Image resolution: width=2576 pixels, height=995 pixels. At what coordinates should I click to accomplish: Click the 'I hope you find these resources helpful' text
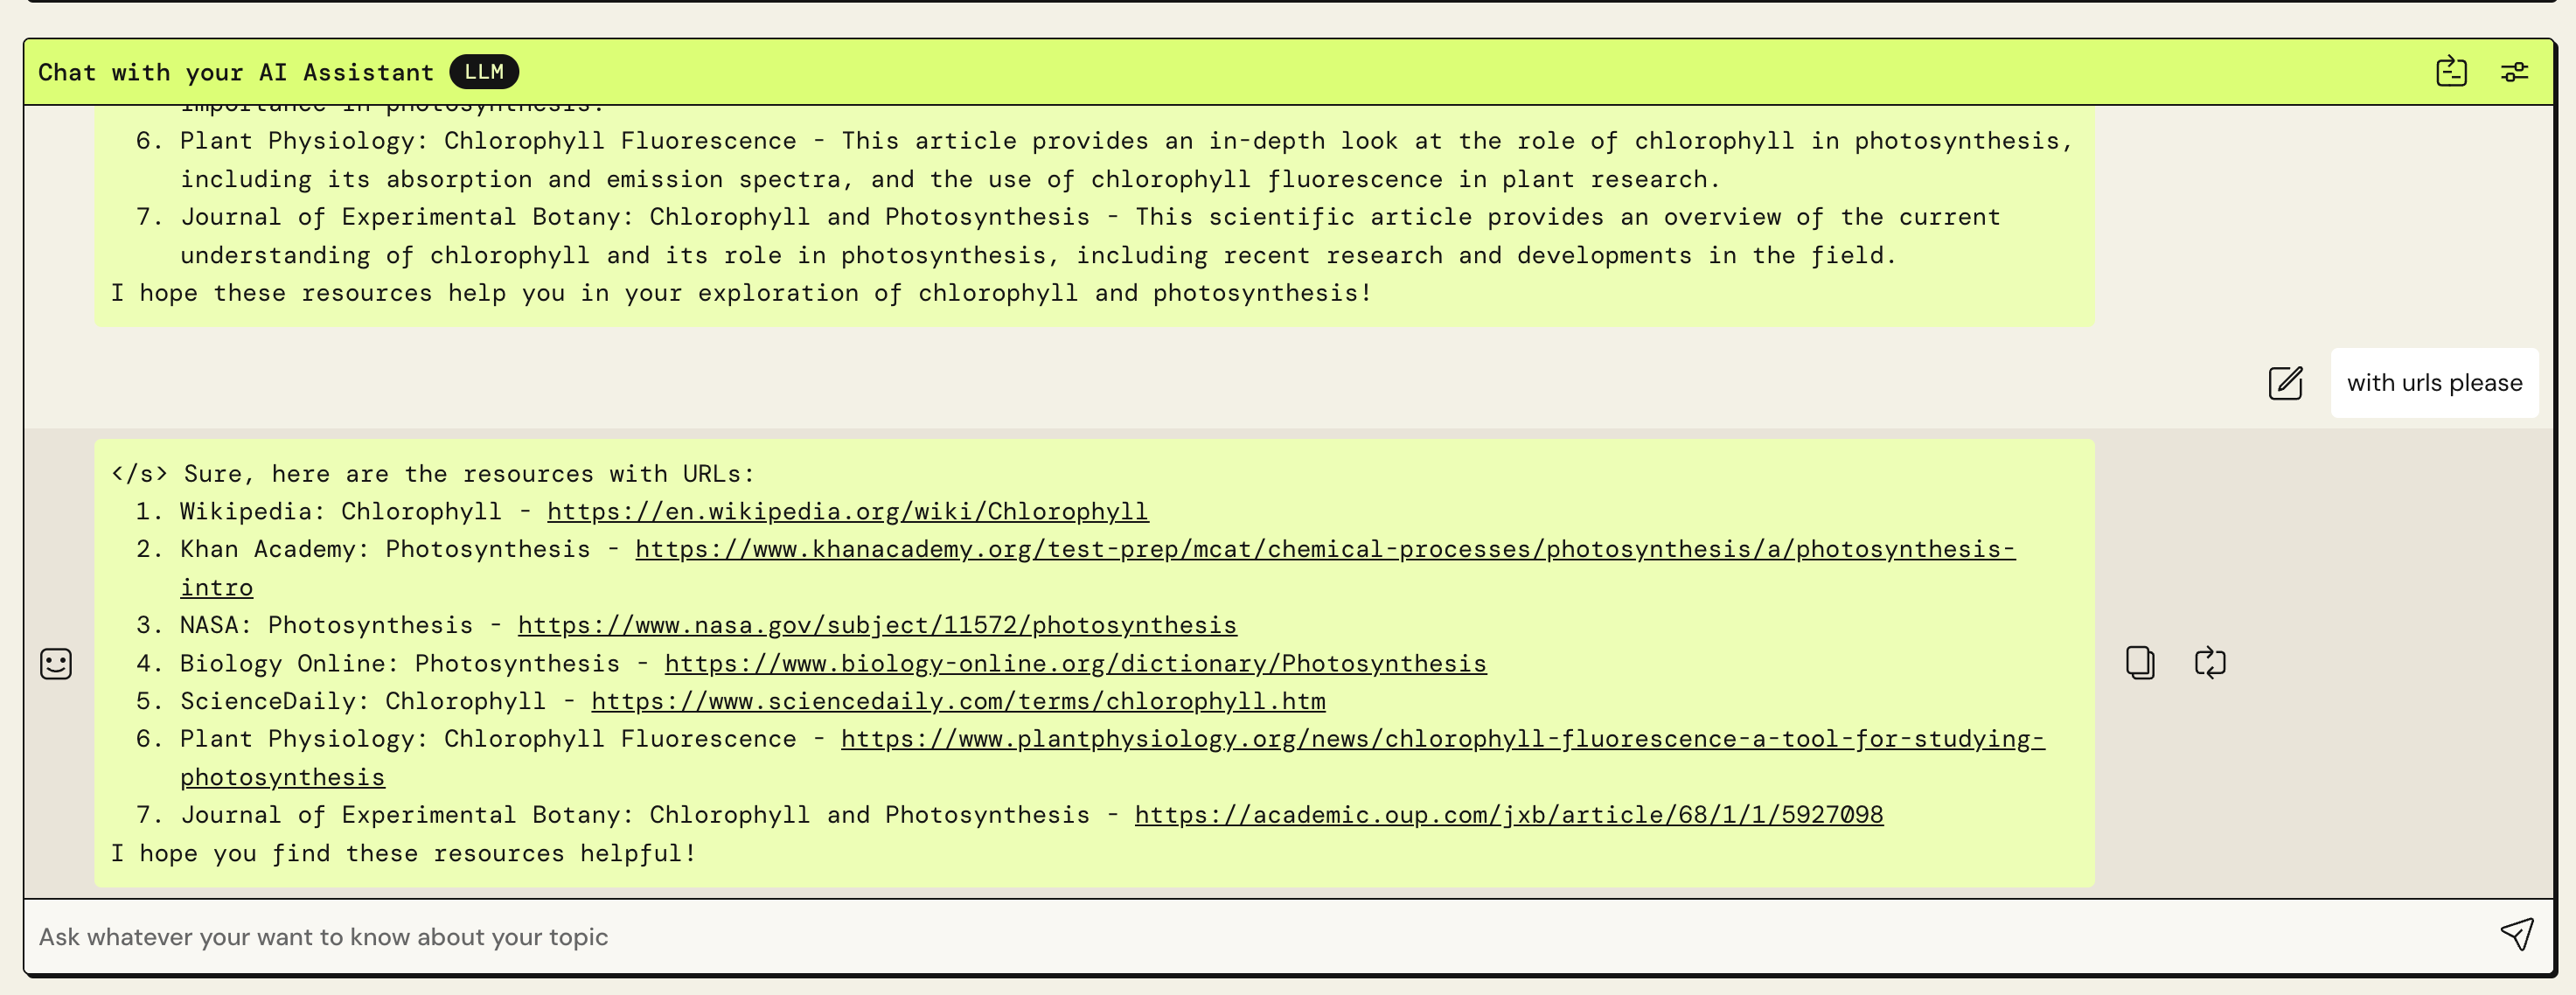pos(404,853)
